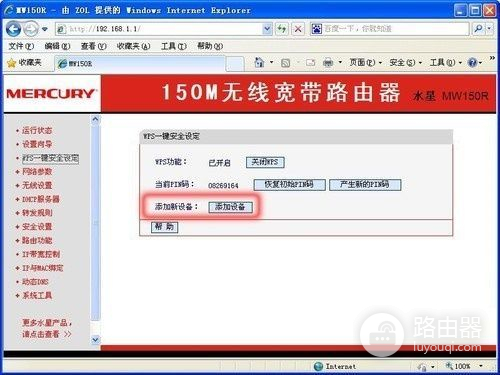Click the 帮助 button in WPS panel
500x375 pixels.
click(x=165, y=227)
